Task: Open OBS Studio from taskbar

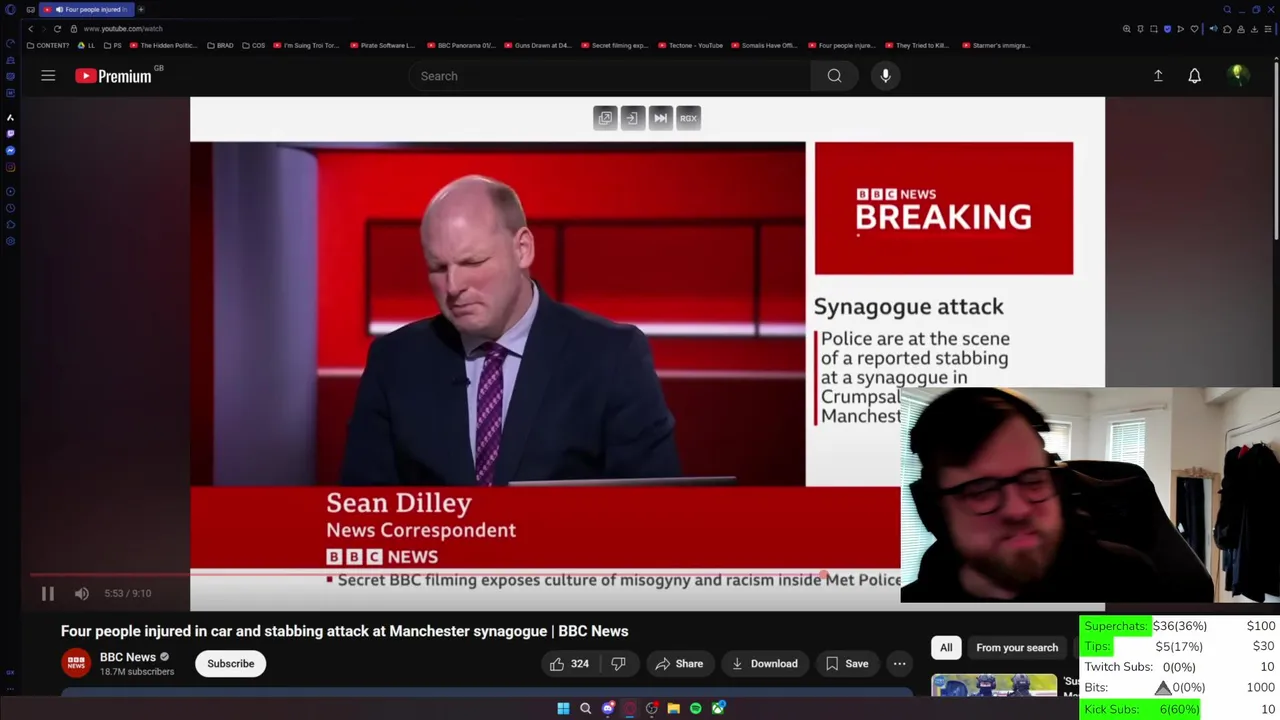Action: tap(652, 708)
